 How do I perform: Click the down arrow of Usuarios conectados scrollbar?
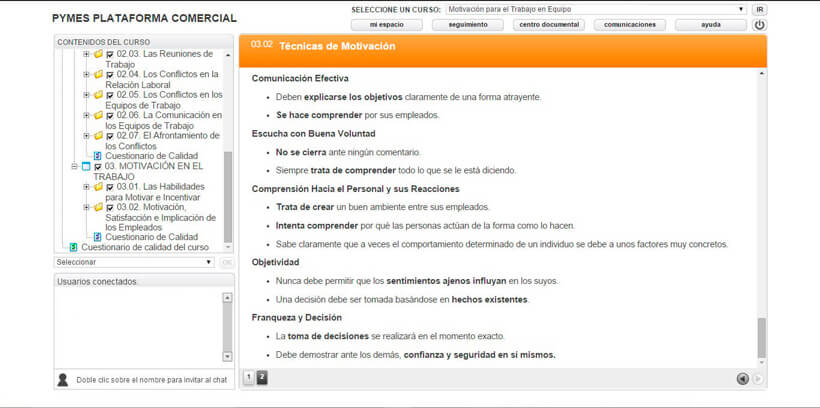point(227,356)
